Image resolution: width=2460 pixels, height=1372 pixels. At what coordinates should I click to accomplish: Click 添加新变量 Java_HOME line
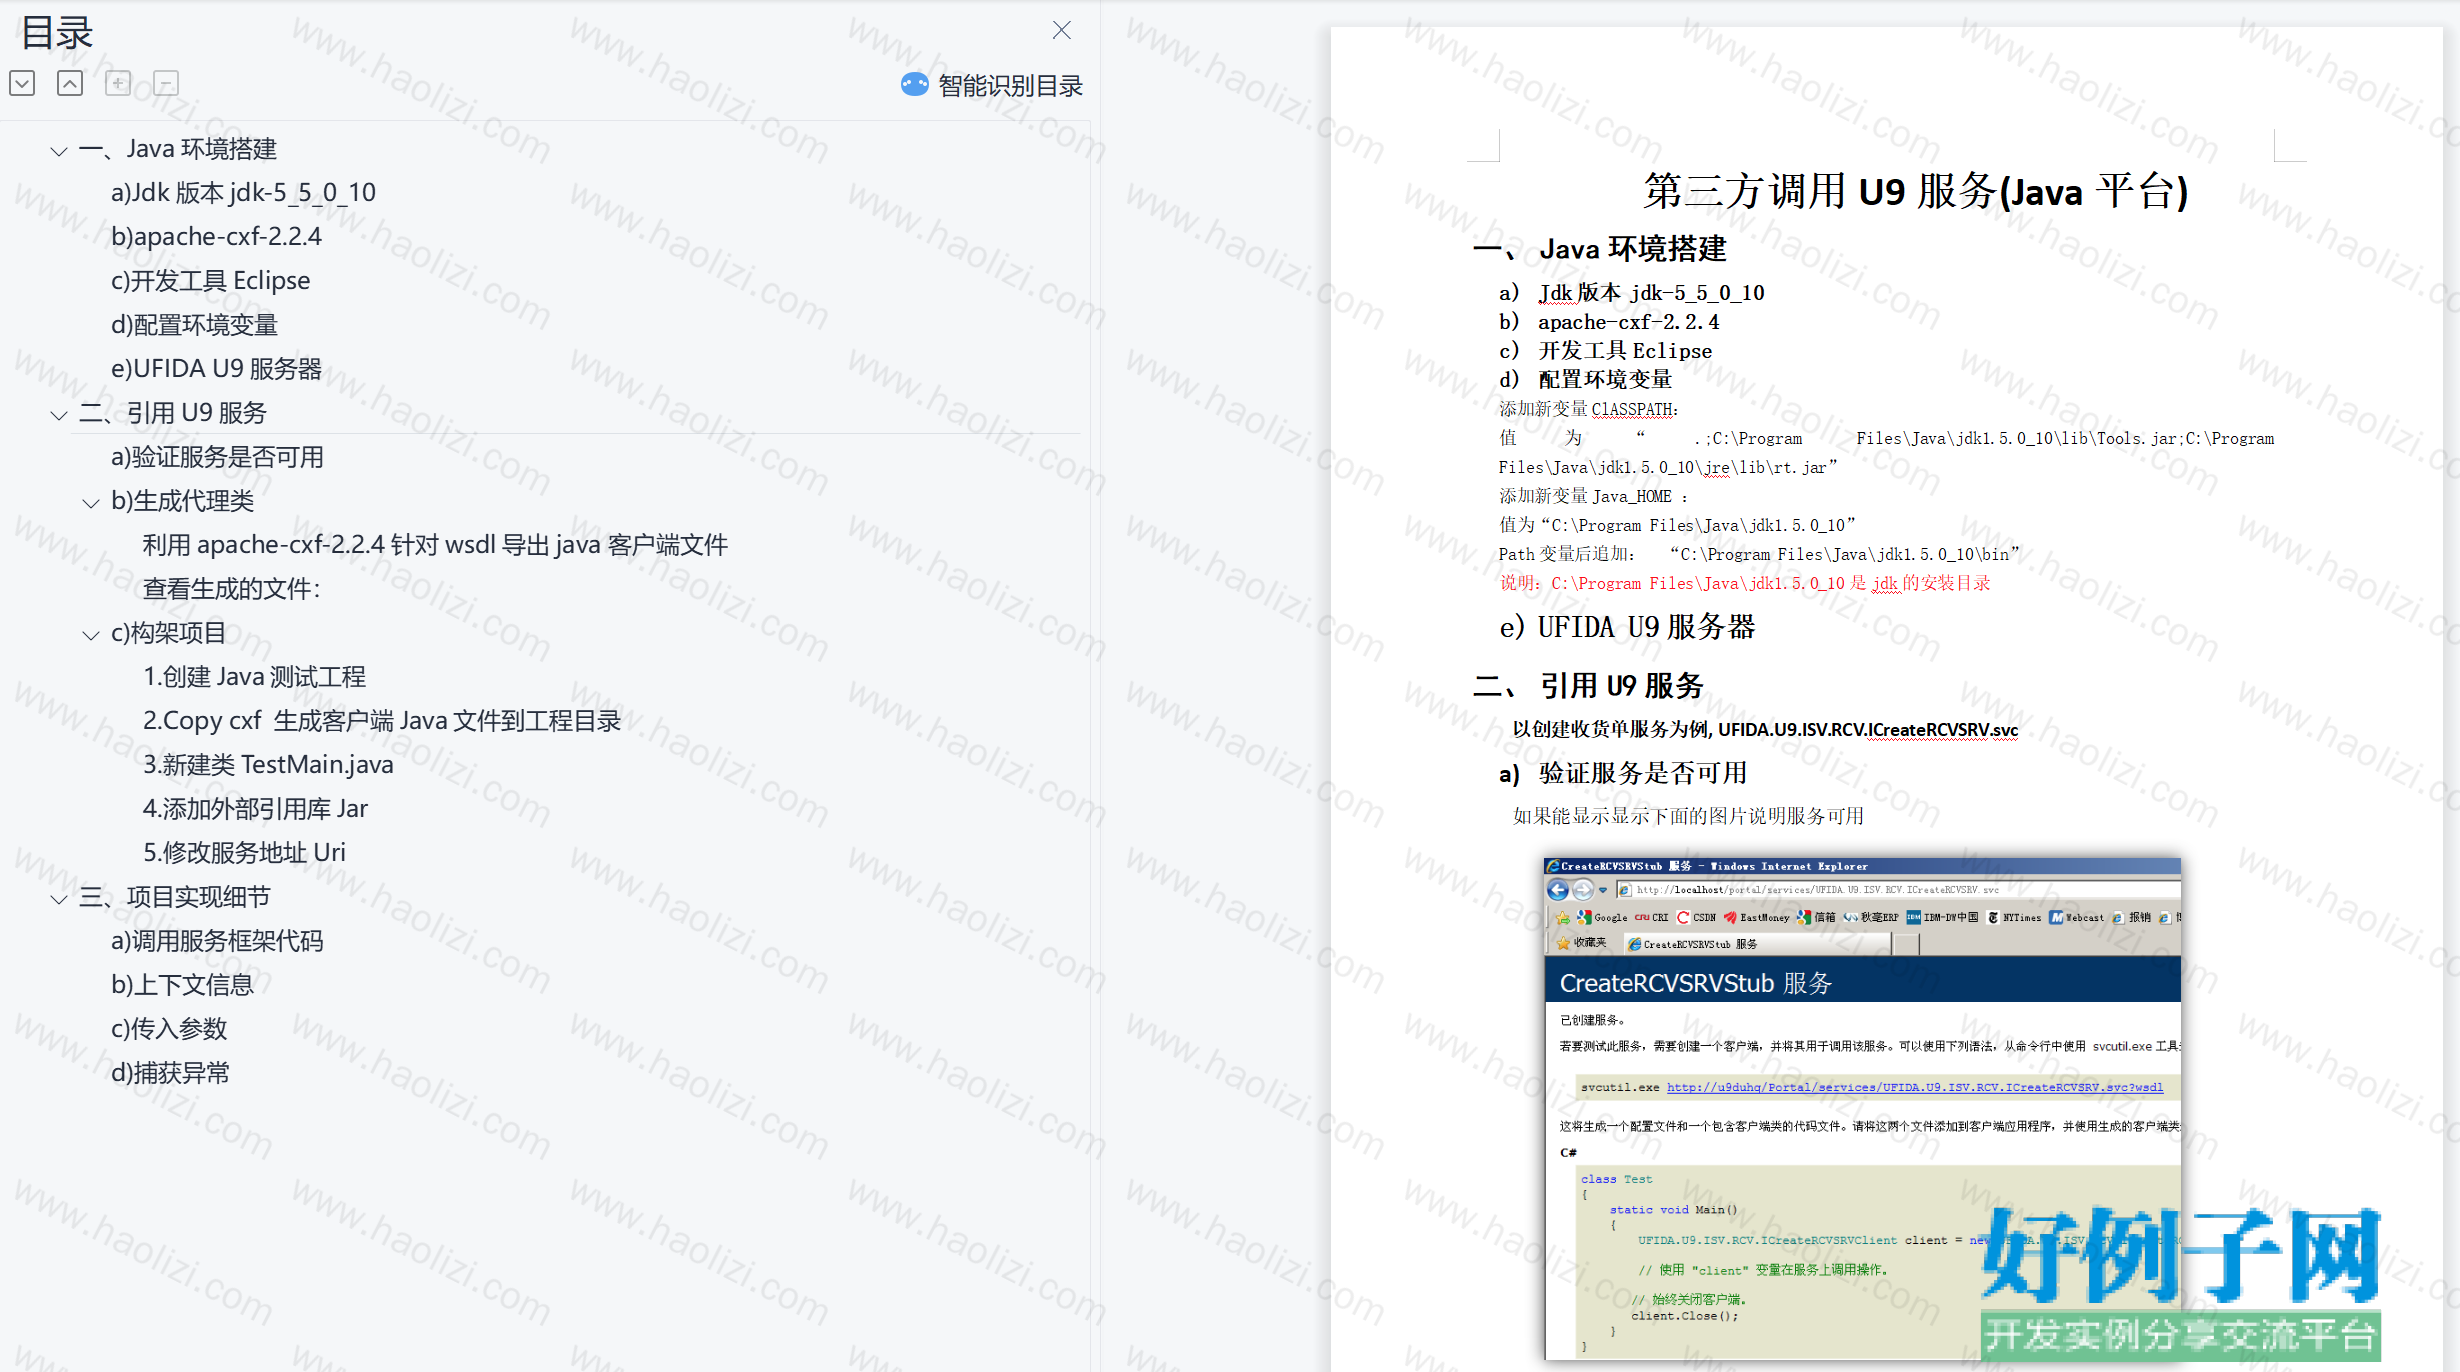[x=1593, y=496]
